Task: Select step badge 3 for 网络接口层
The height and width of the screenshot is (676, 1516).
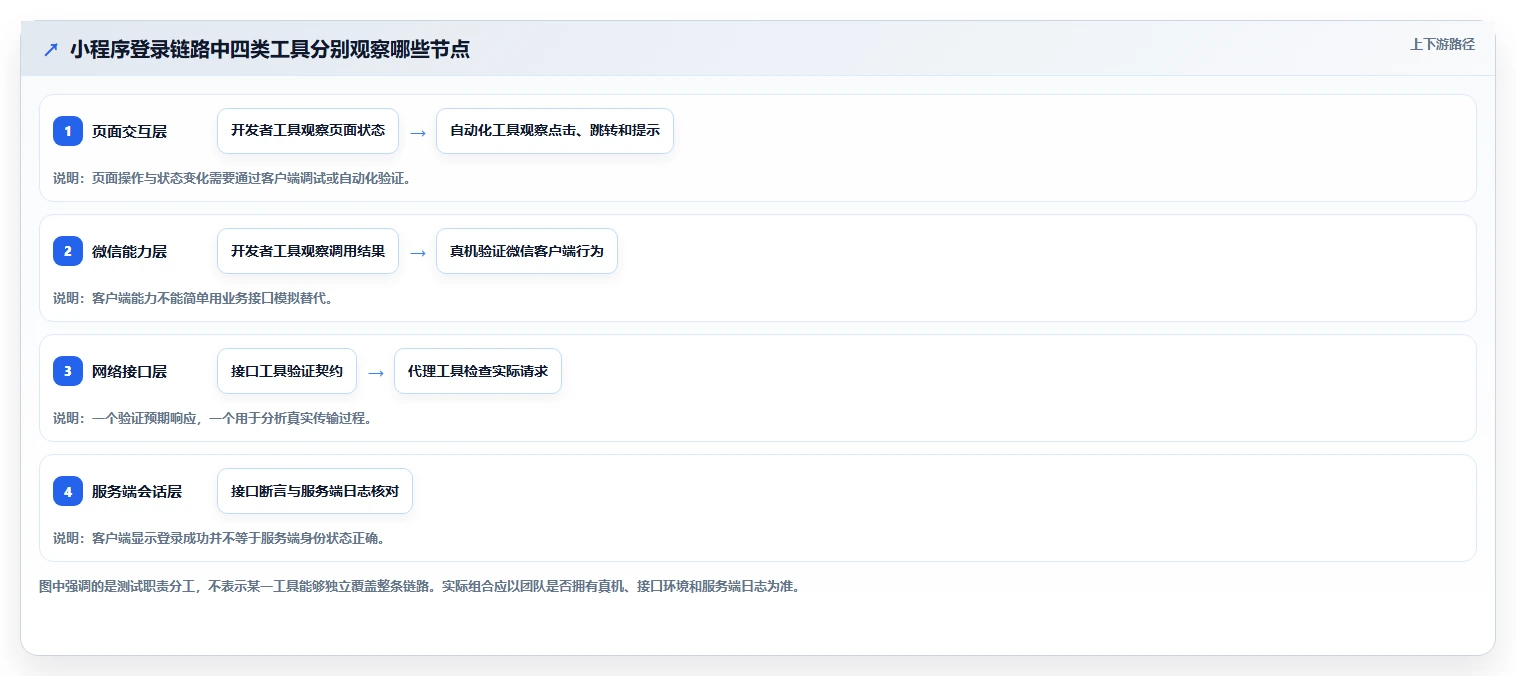Action: (x=68, y=371)
